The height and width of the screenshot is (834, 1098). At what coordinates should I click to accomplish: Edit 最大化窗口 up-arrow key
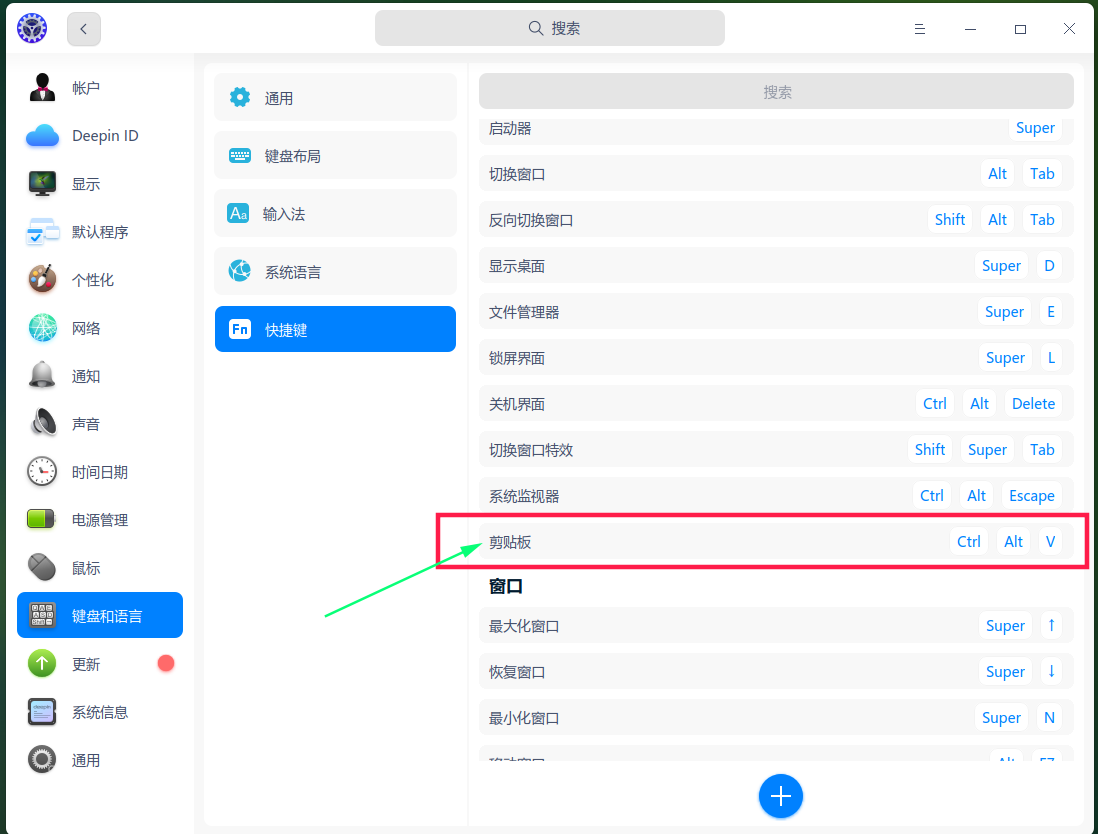coord(1051,625)
